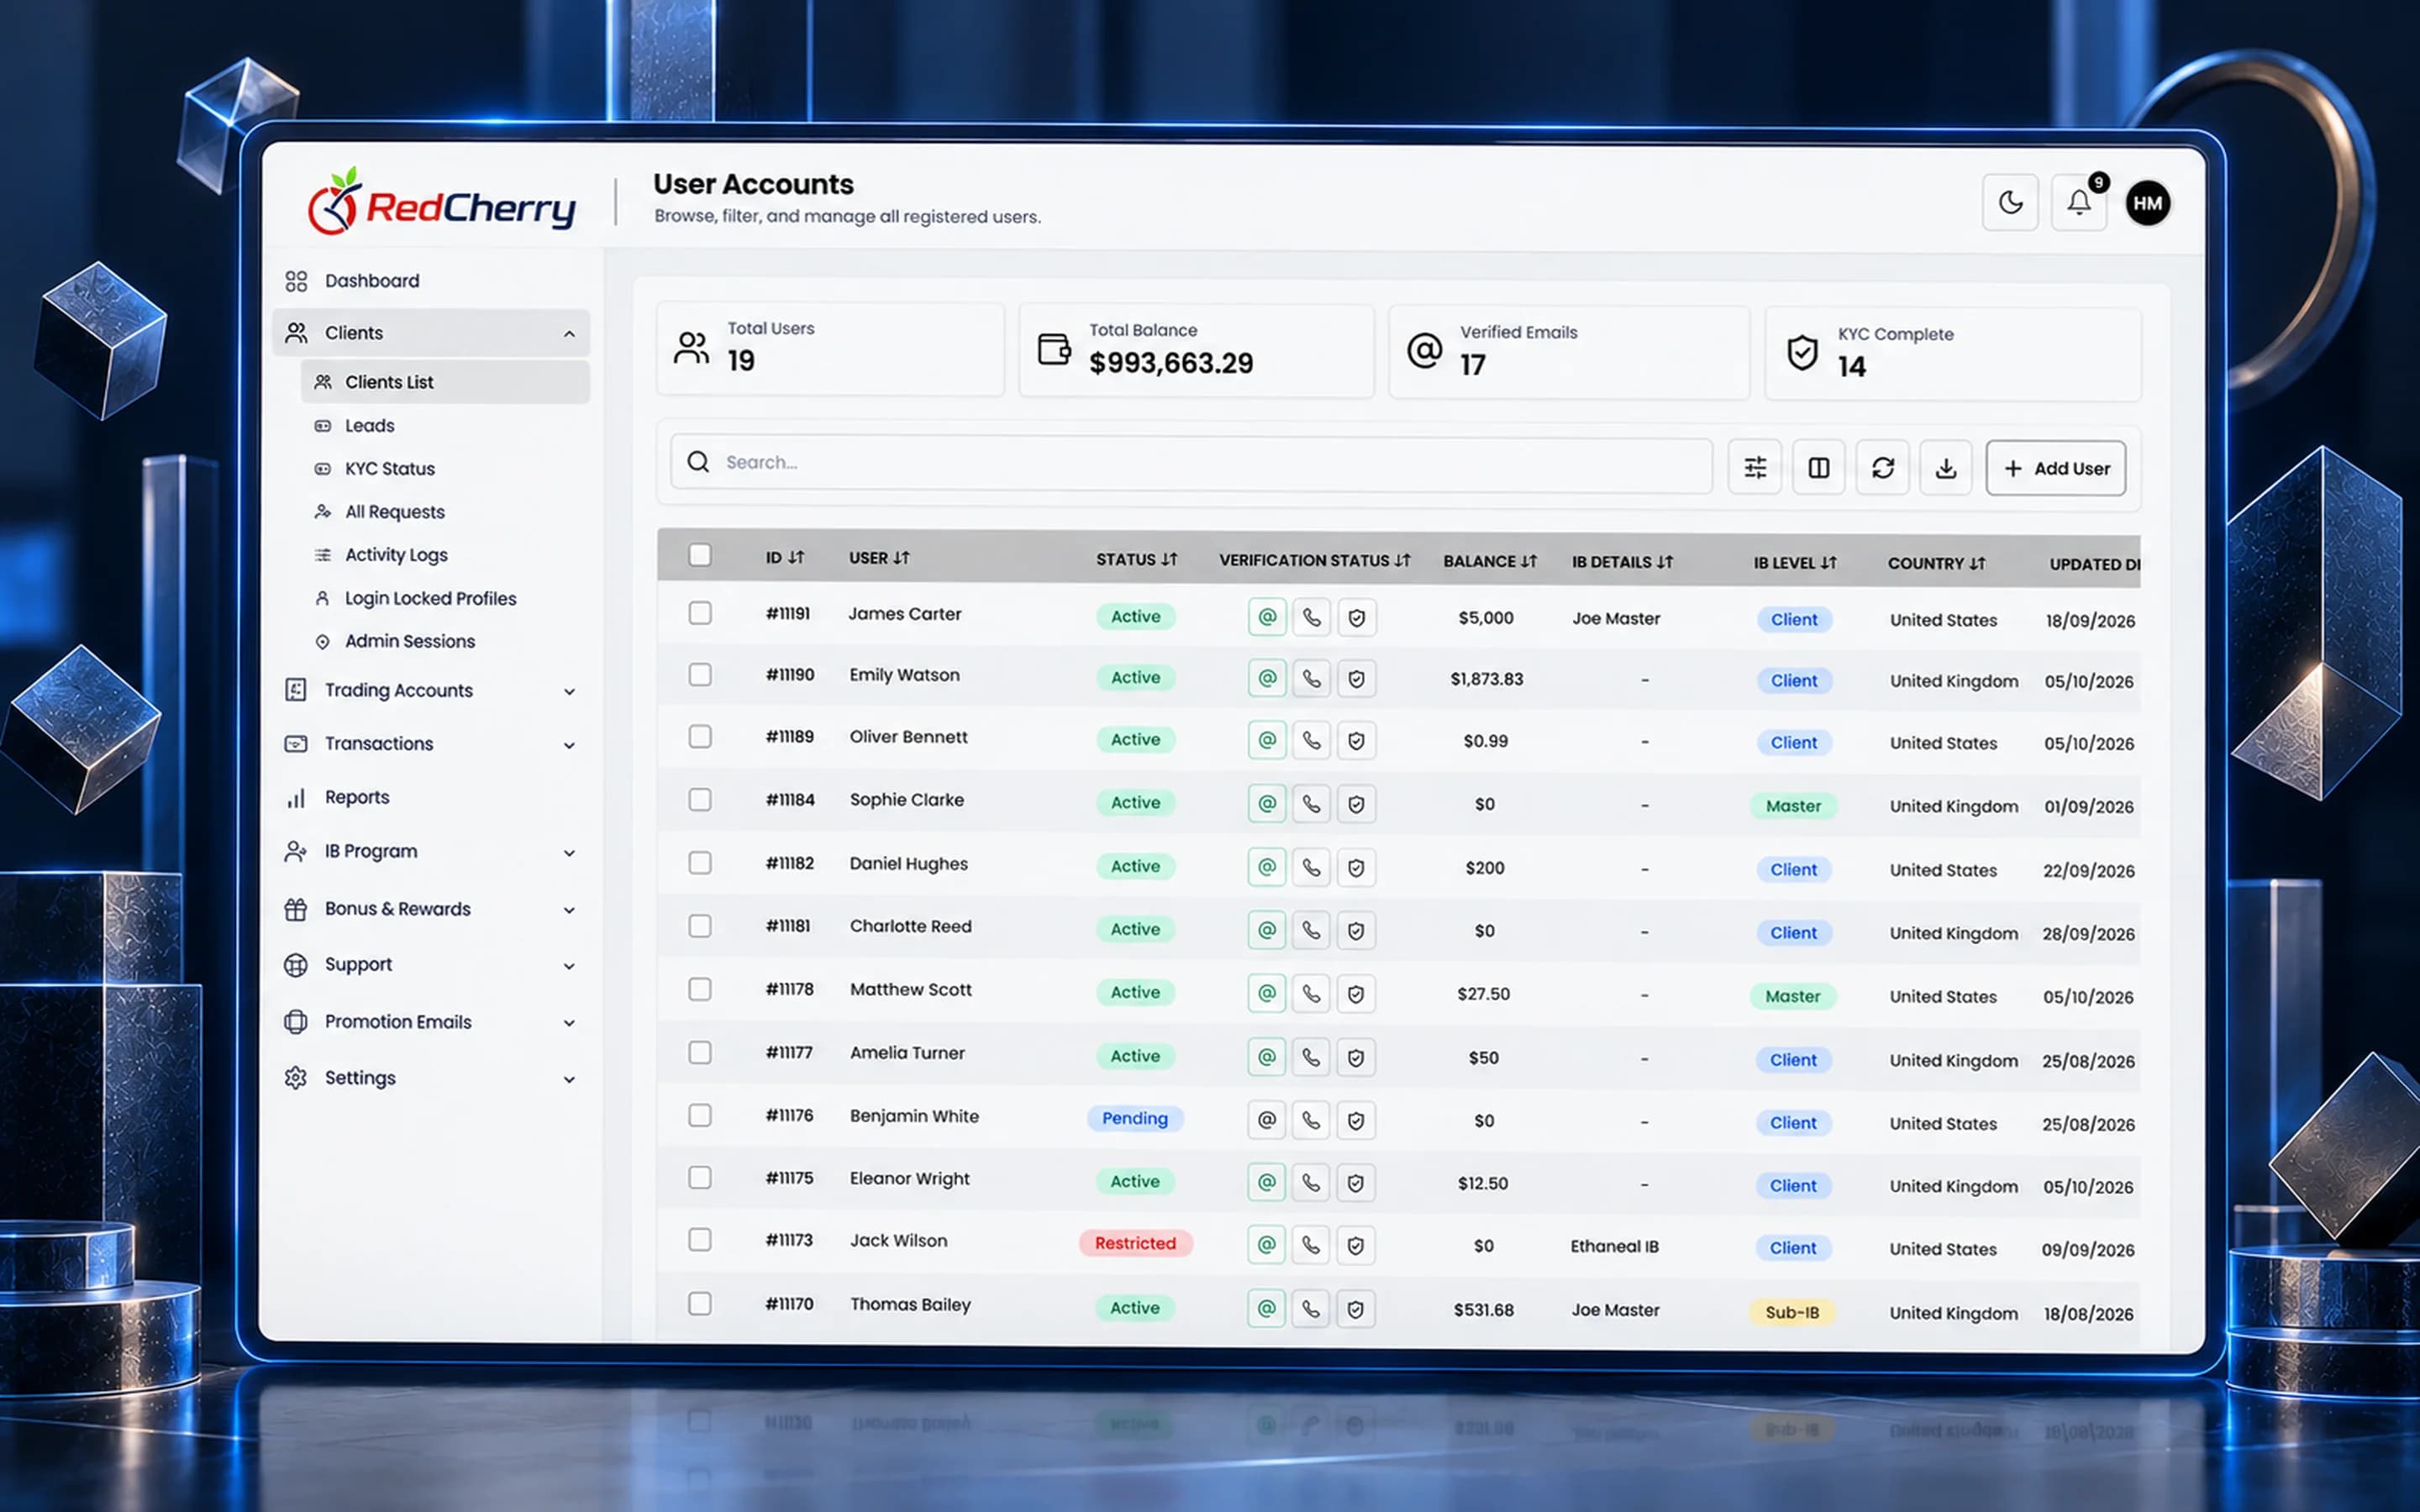Screen dimensions: 2420x1512
Task: Click the Add User button
Action: click(2056, 468)
